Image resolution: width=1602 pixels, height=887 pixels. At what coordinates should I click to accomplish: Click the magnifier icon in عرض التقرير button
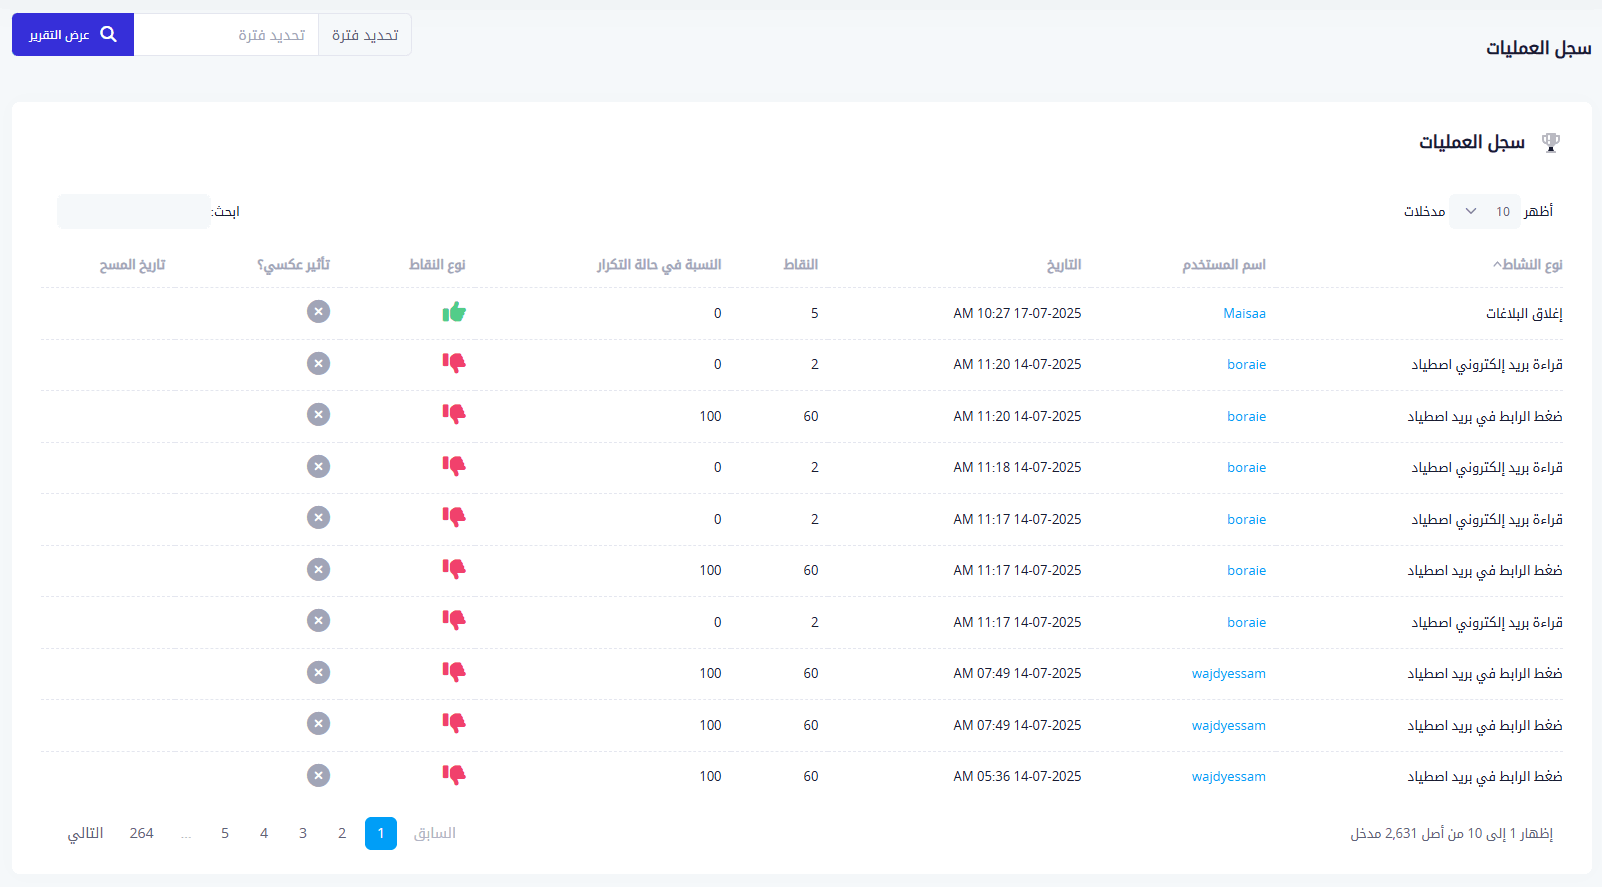(109, 35)
